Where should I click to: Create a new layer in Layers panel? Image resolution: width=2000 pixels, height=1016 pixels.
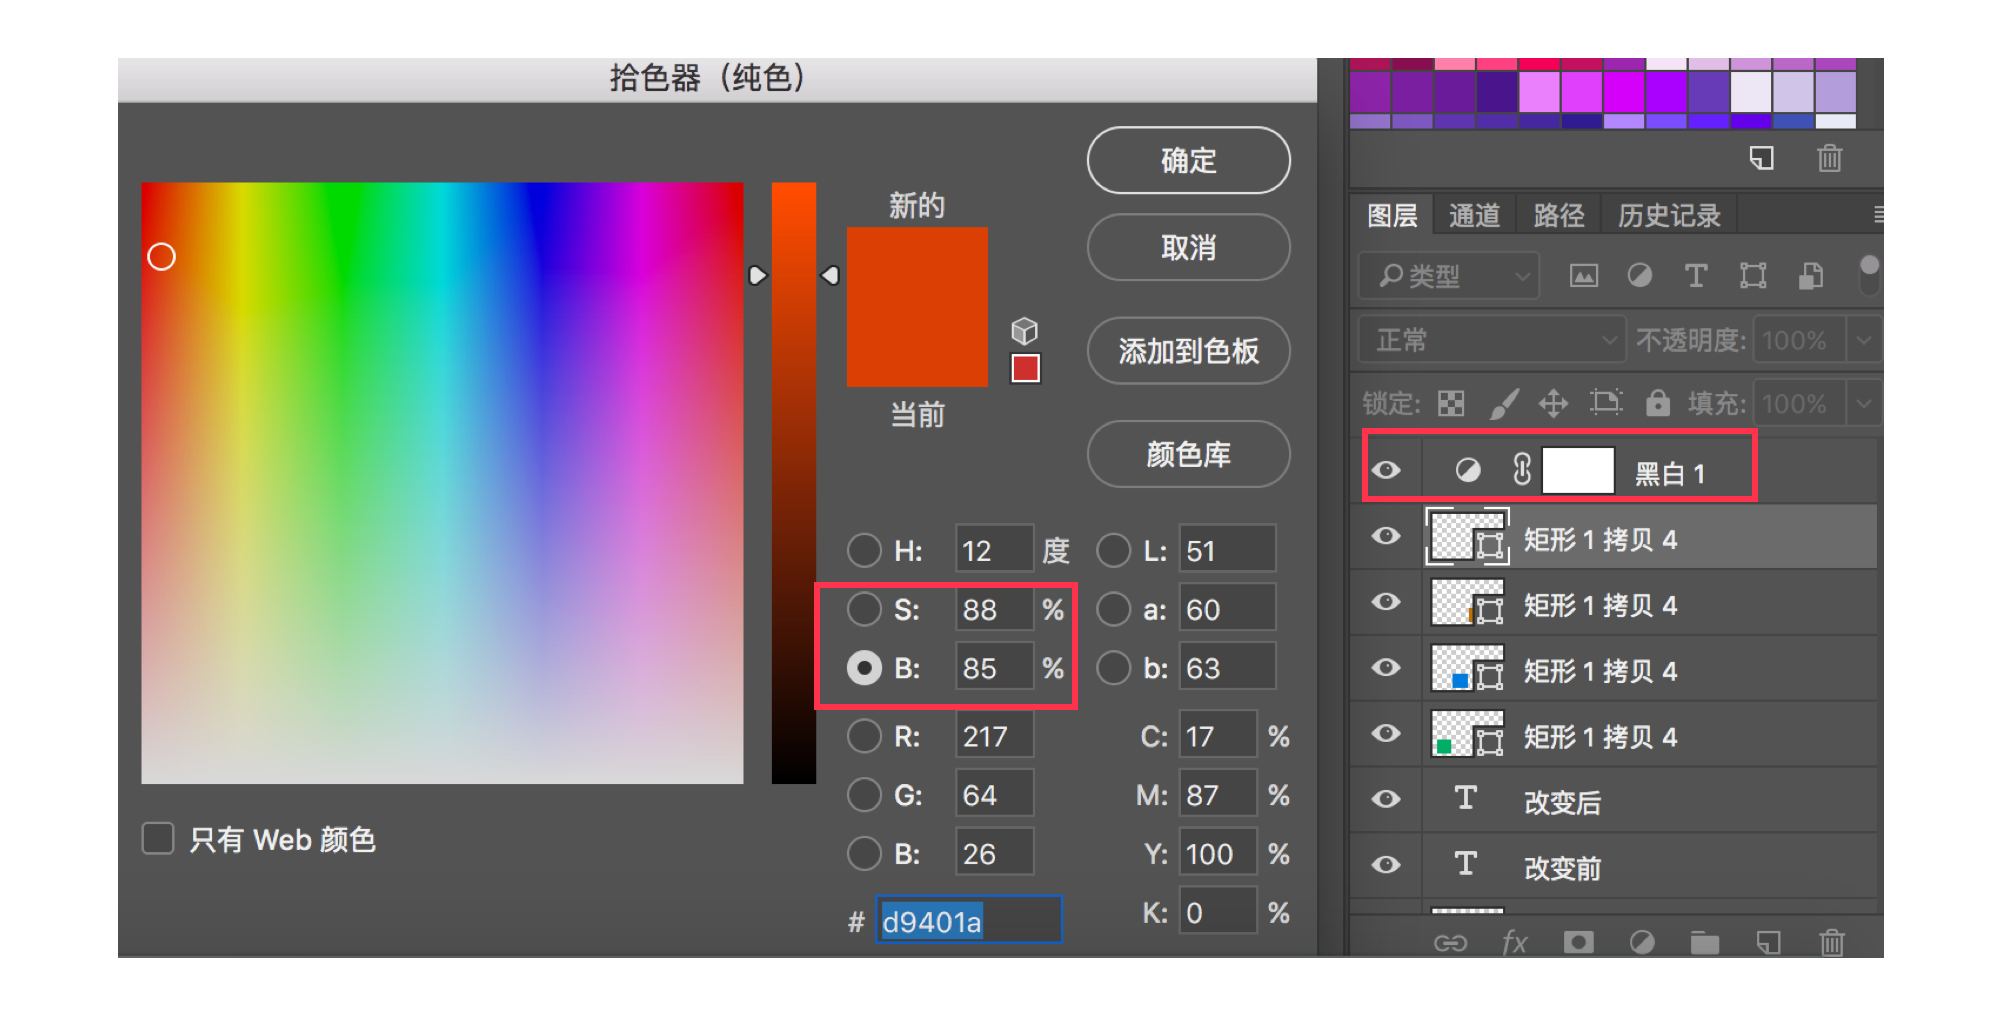[x=1768, y=942]
